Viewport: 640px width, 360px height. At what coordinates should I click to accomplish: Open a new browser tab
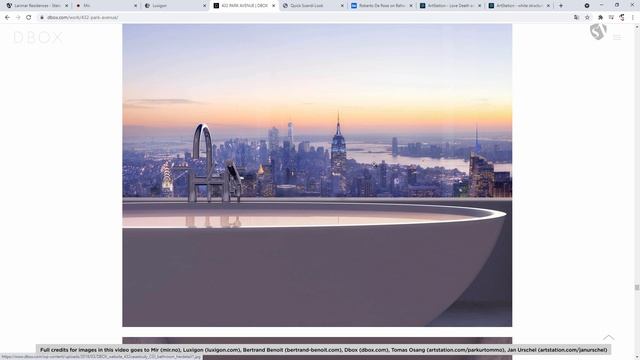561,6
